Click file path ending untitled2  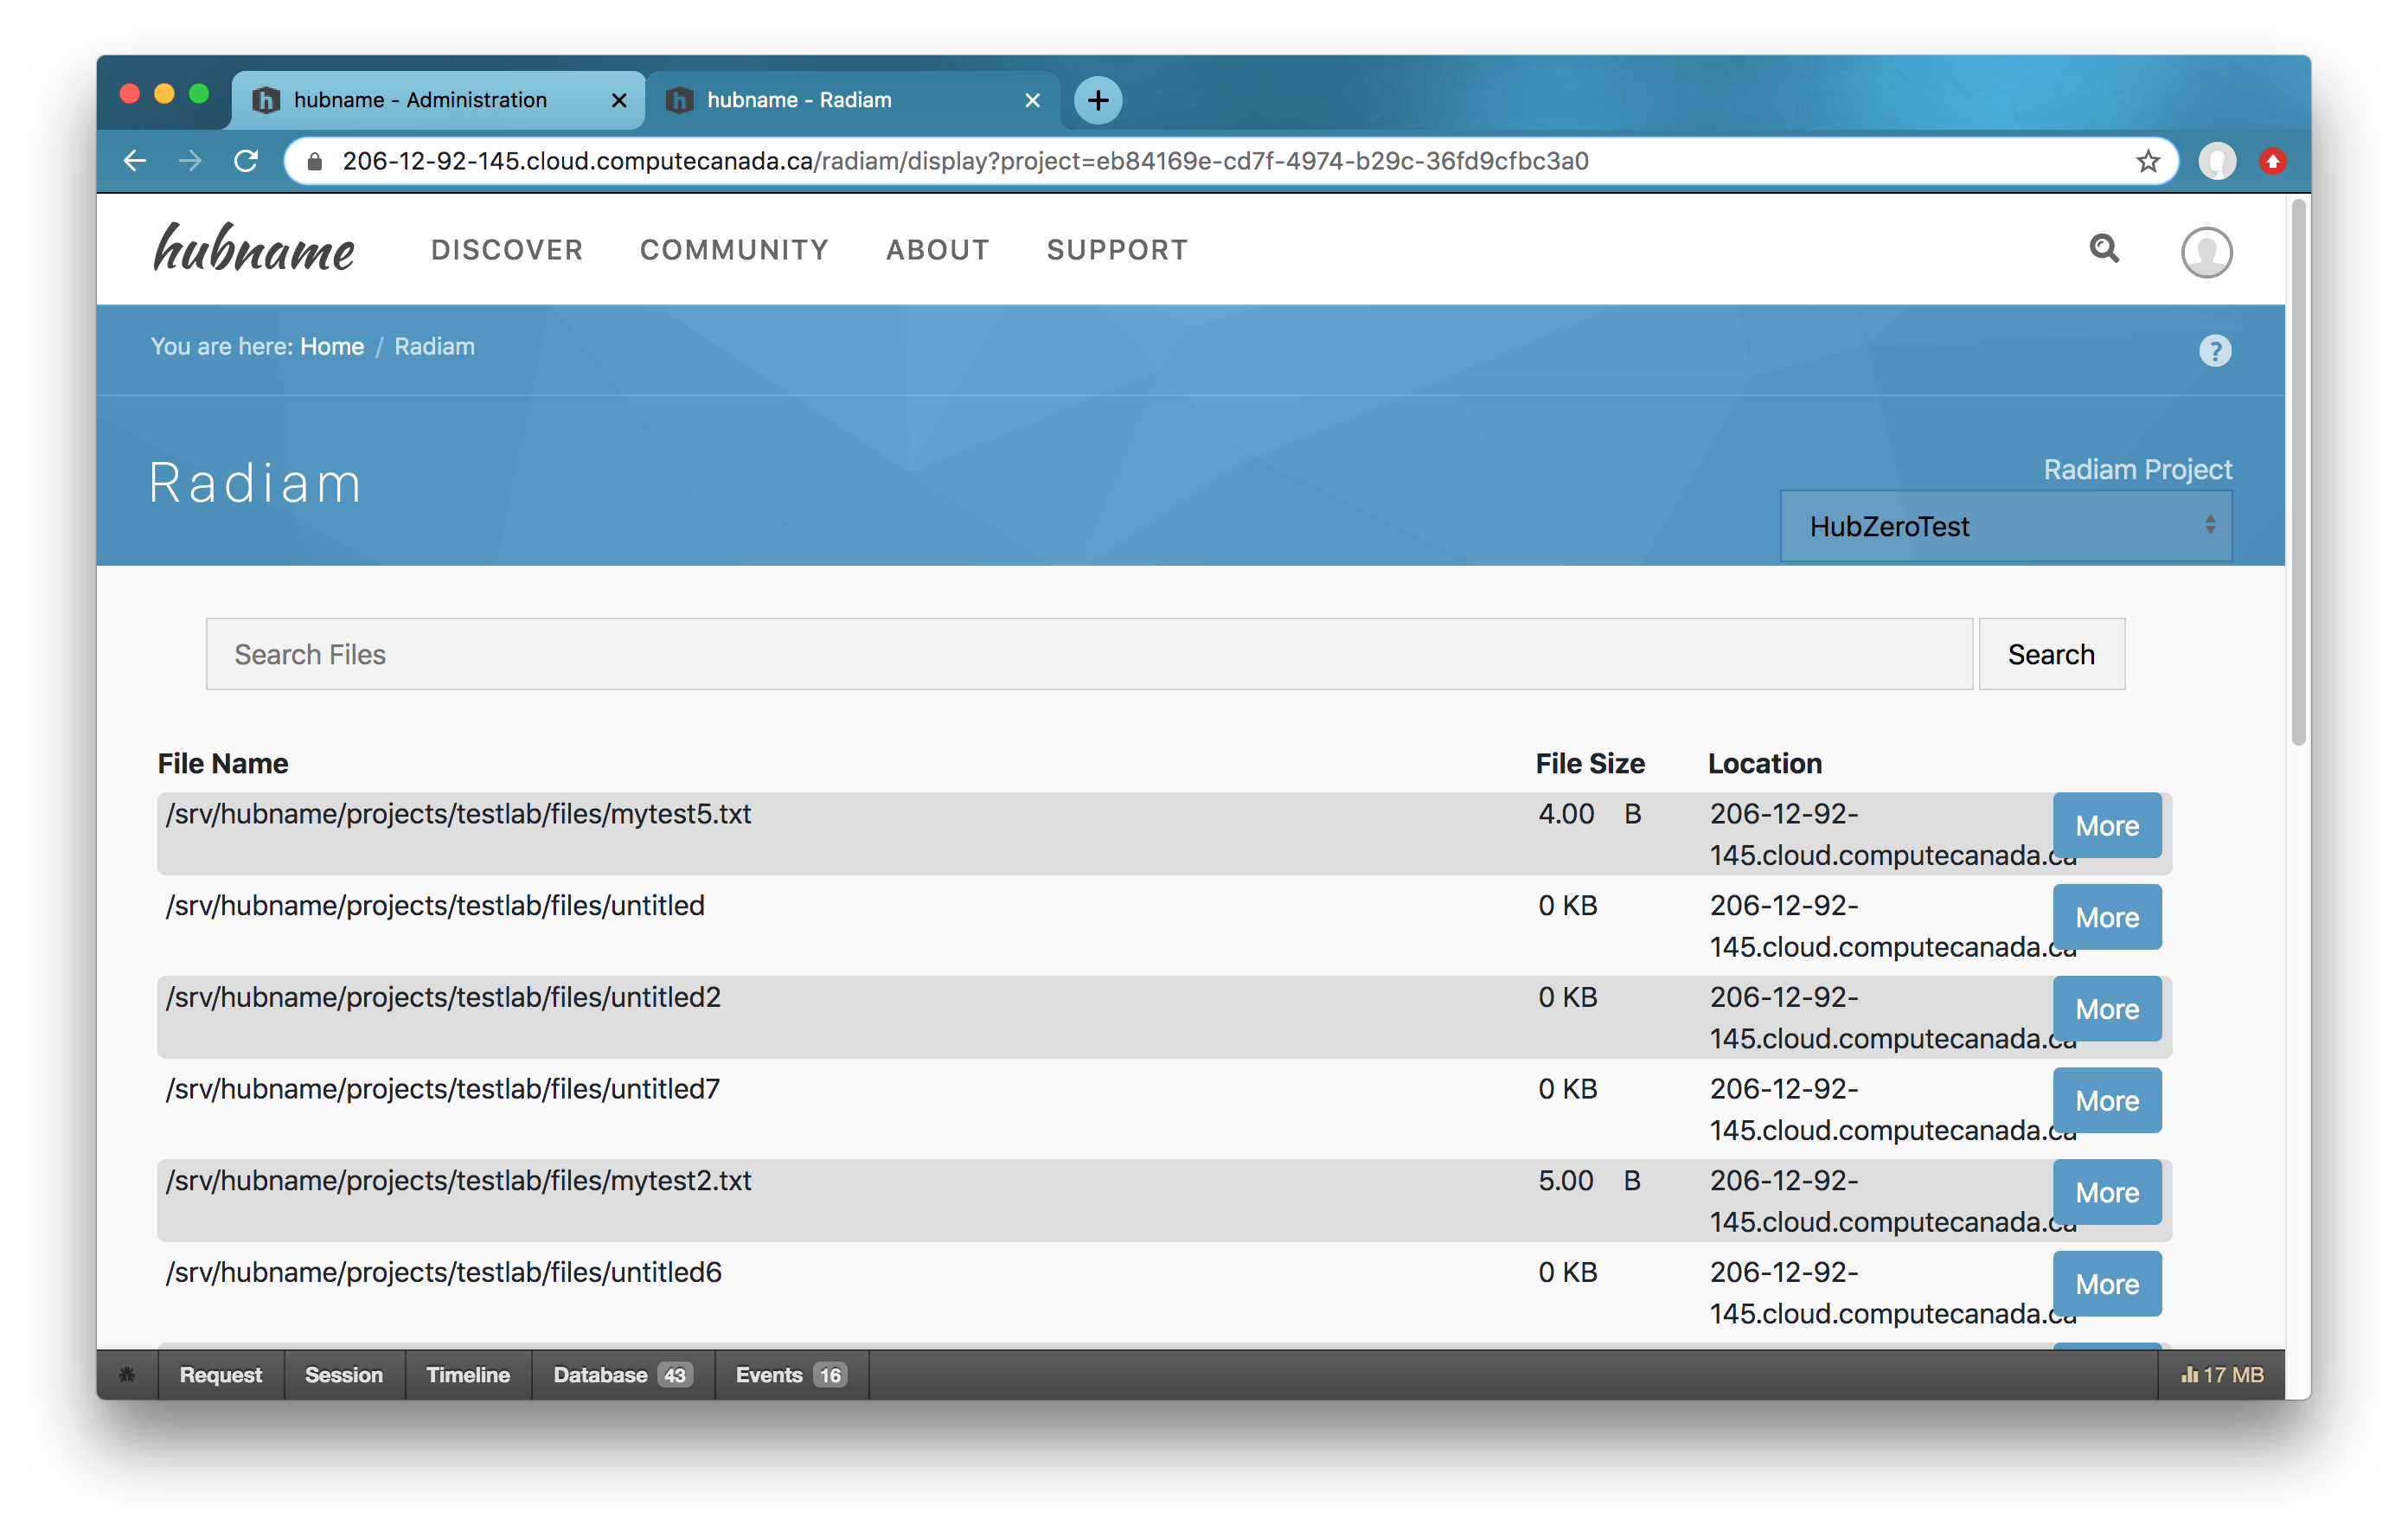(x=443, y=997)
